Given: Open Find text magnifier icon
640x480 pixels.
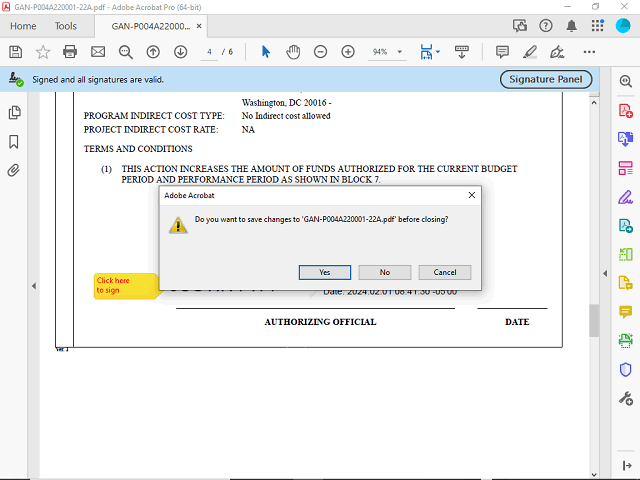Looking at the screenshot, I should pos(126,52).
